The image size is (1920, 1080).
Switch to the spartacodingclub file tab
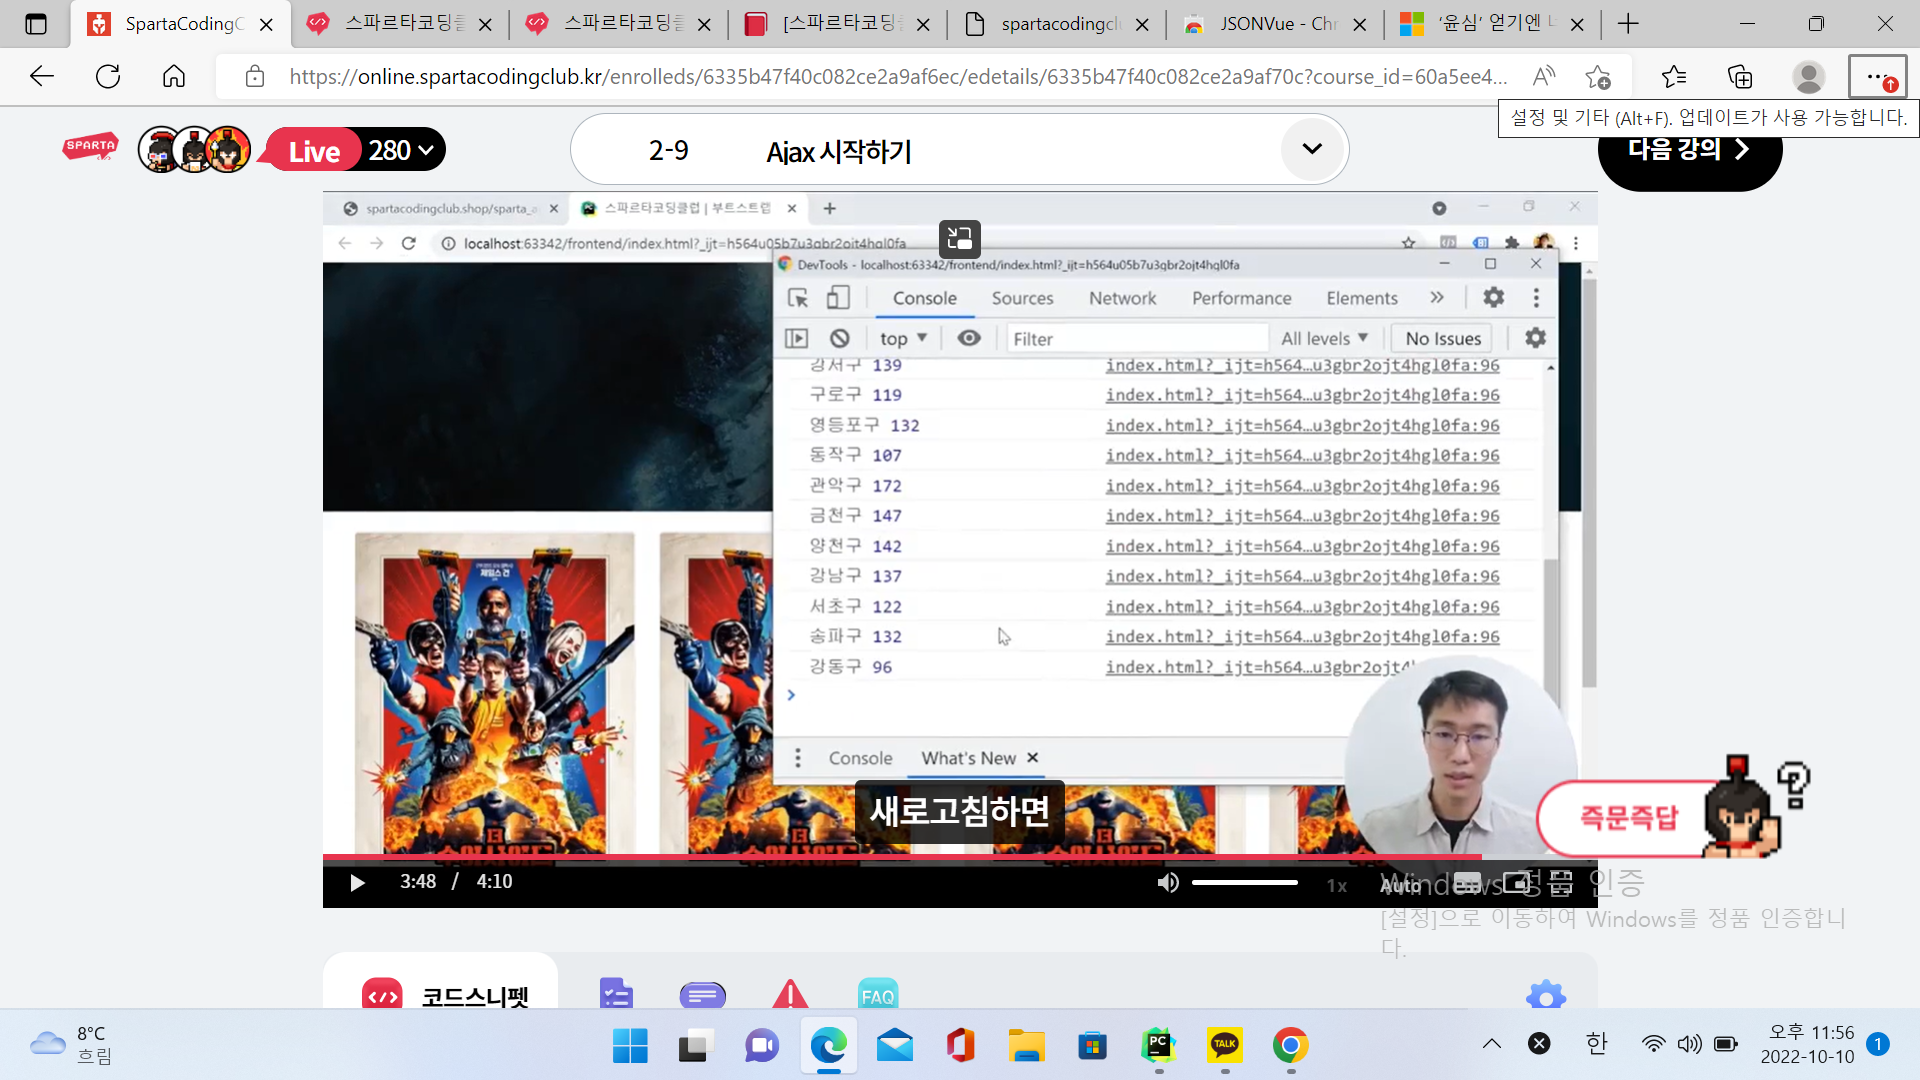tap(1056, 24)
